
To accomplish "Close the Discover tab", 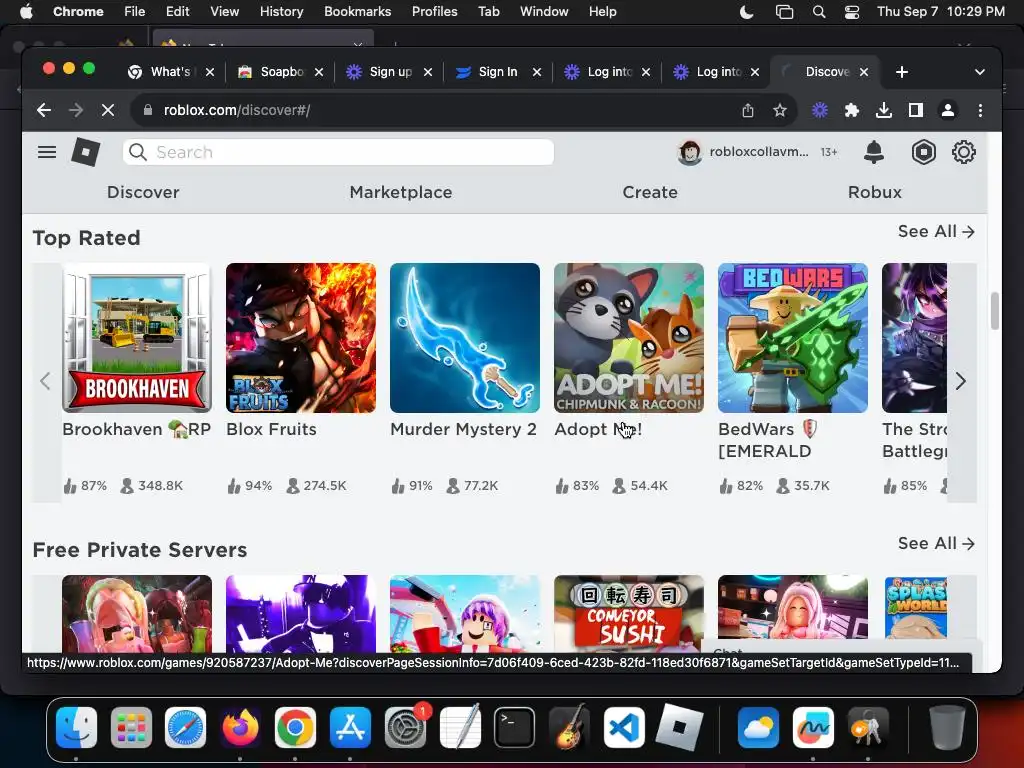I will point(864,72).
